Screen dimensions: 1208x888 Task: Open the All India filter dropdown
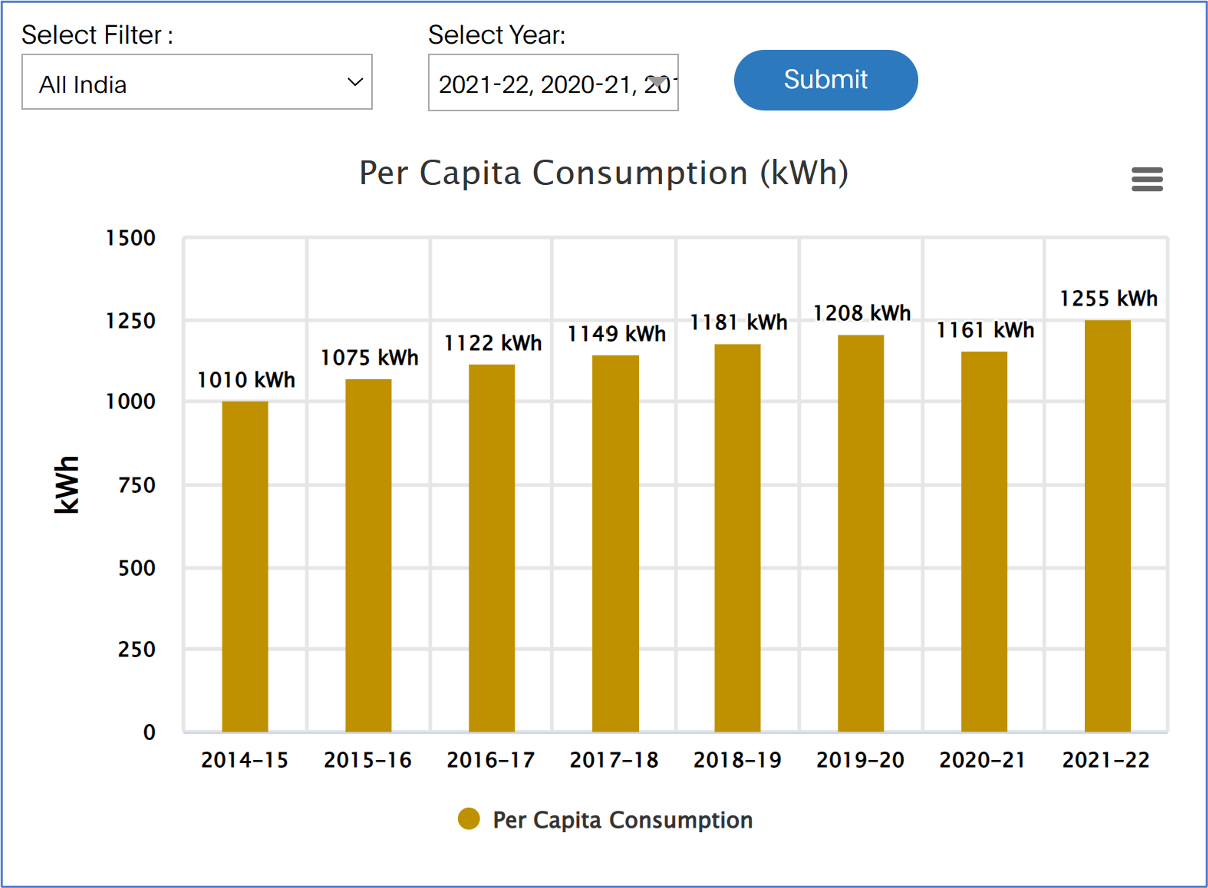coord(196,83)
